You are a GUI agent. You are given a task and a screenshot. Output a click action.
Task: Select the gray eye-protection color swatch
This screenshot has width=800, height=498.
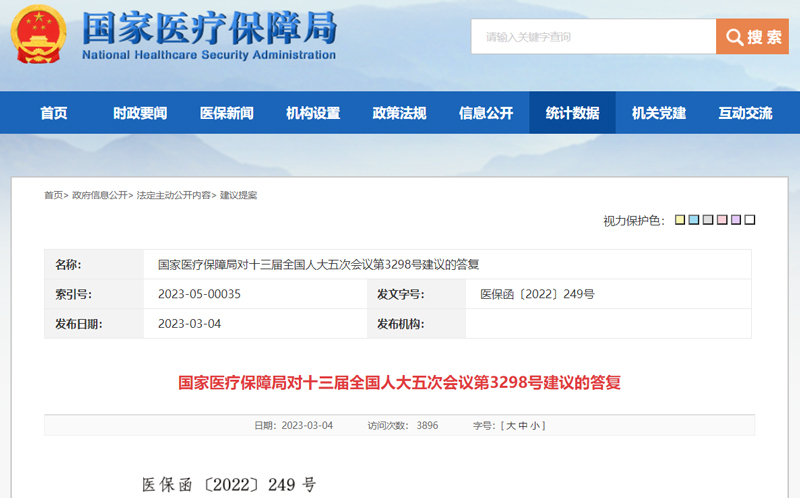point(708,220)
